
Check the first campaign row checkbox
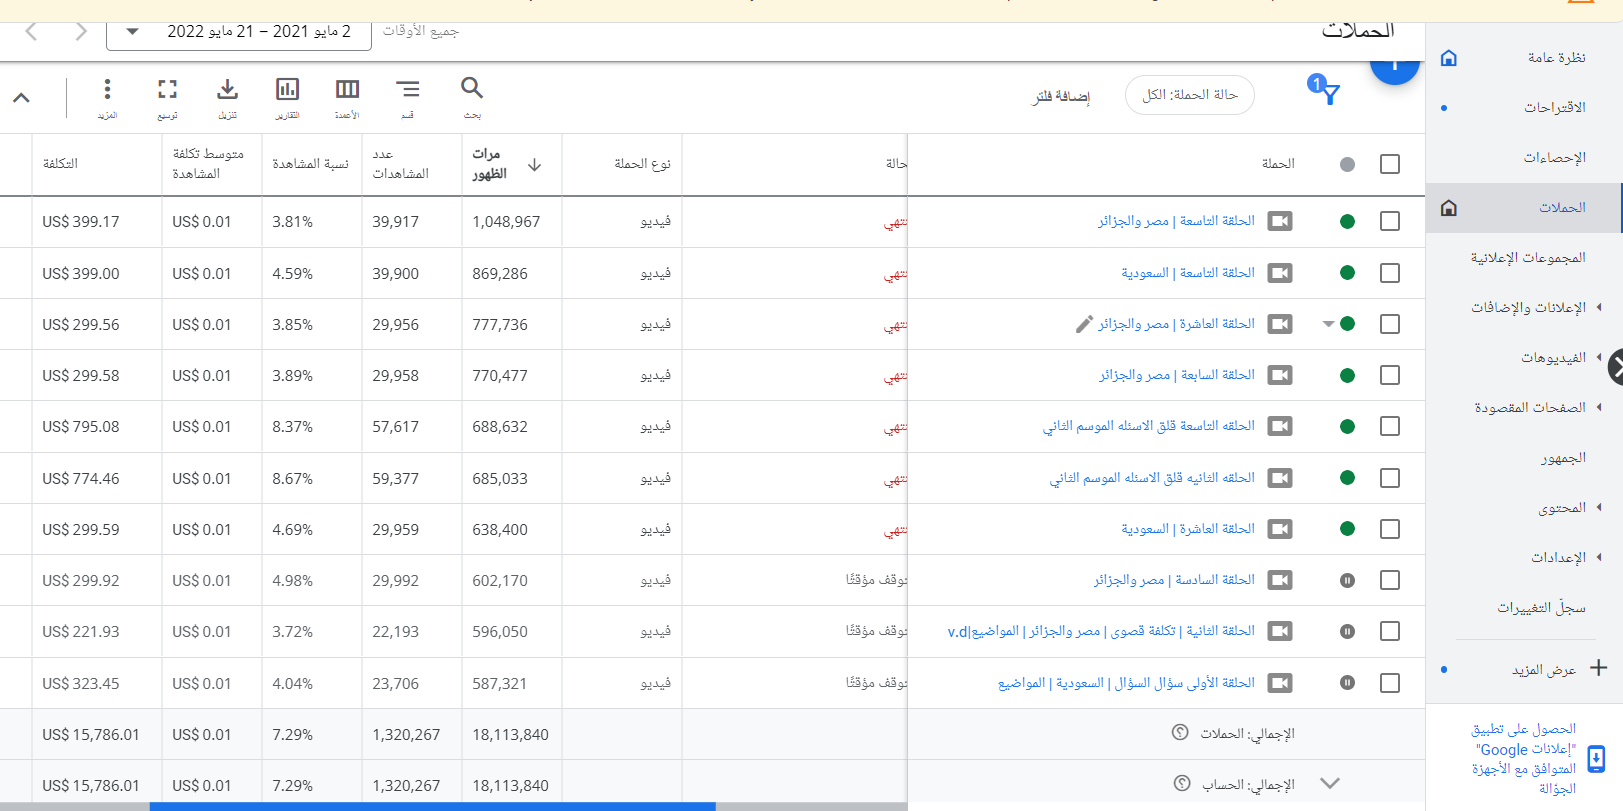(x=1389, y=221)
